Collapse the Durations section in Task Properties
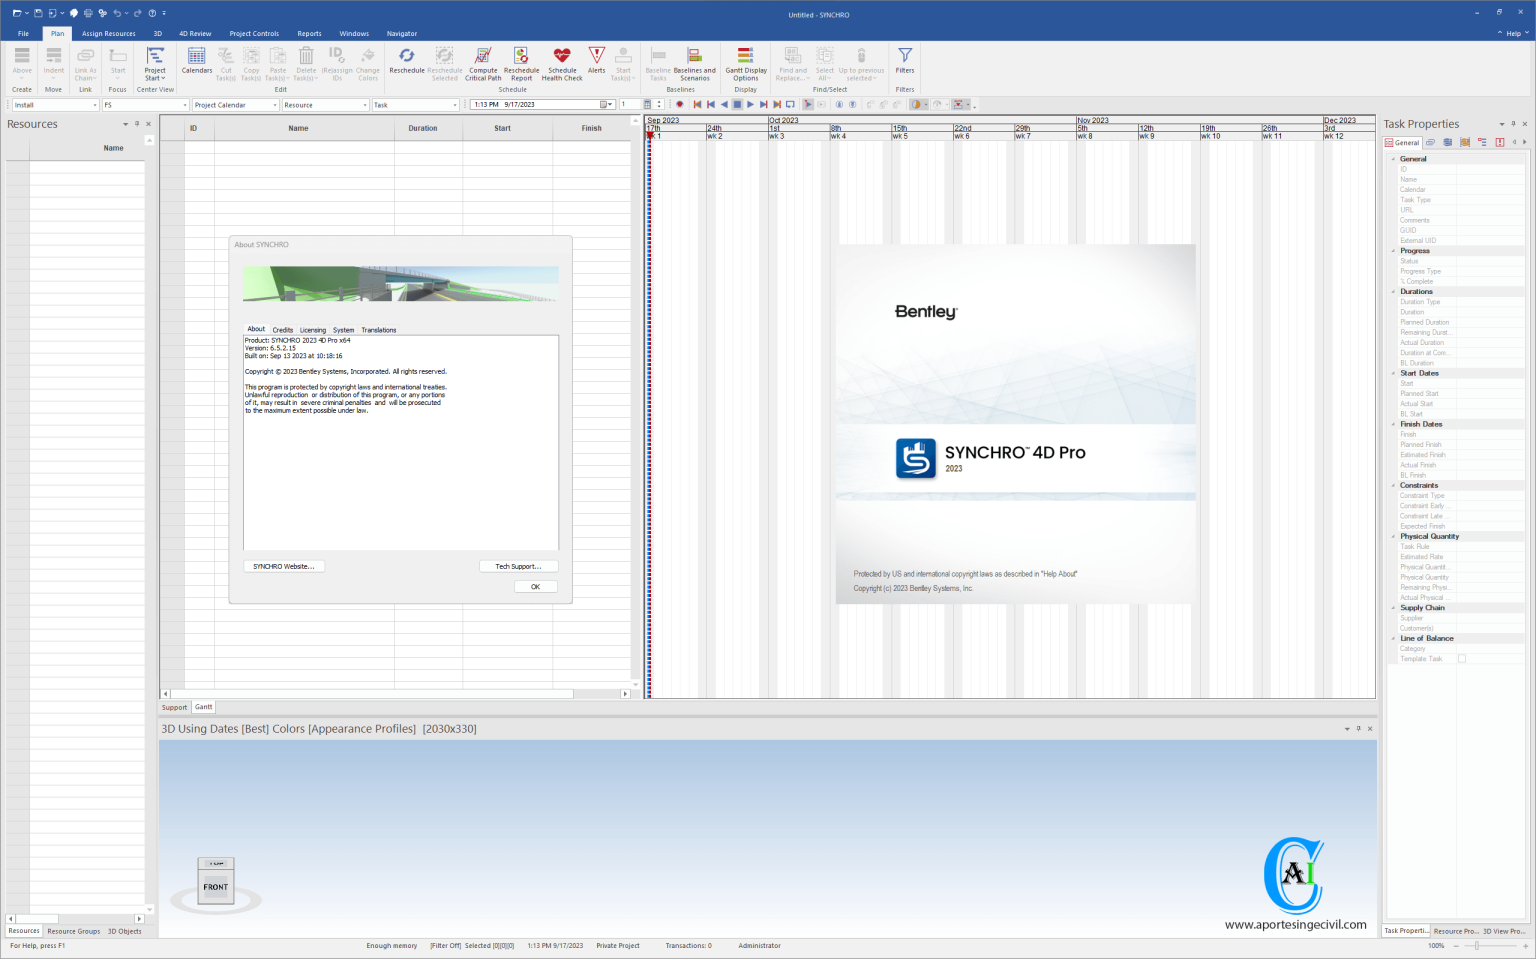1536x960 pixels. click(x=1394, y=291)
